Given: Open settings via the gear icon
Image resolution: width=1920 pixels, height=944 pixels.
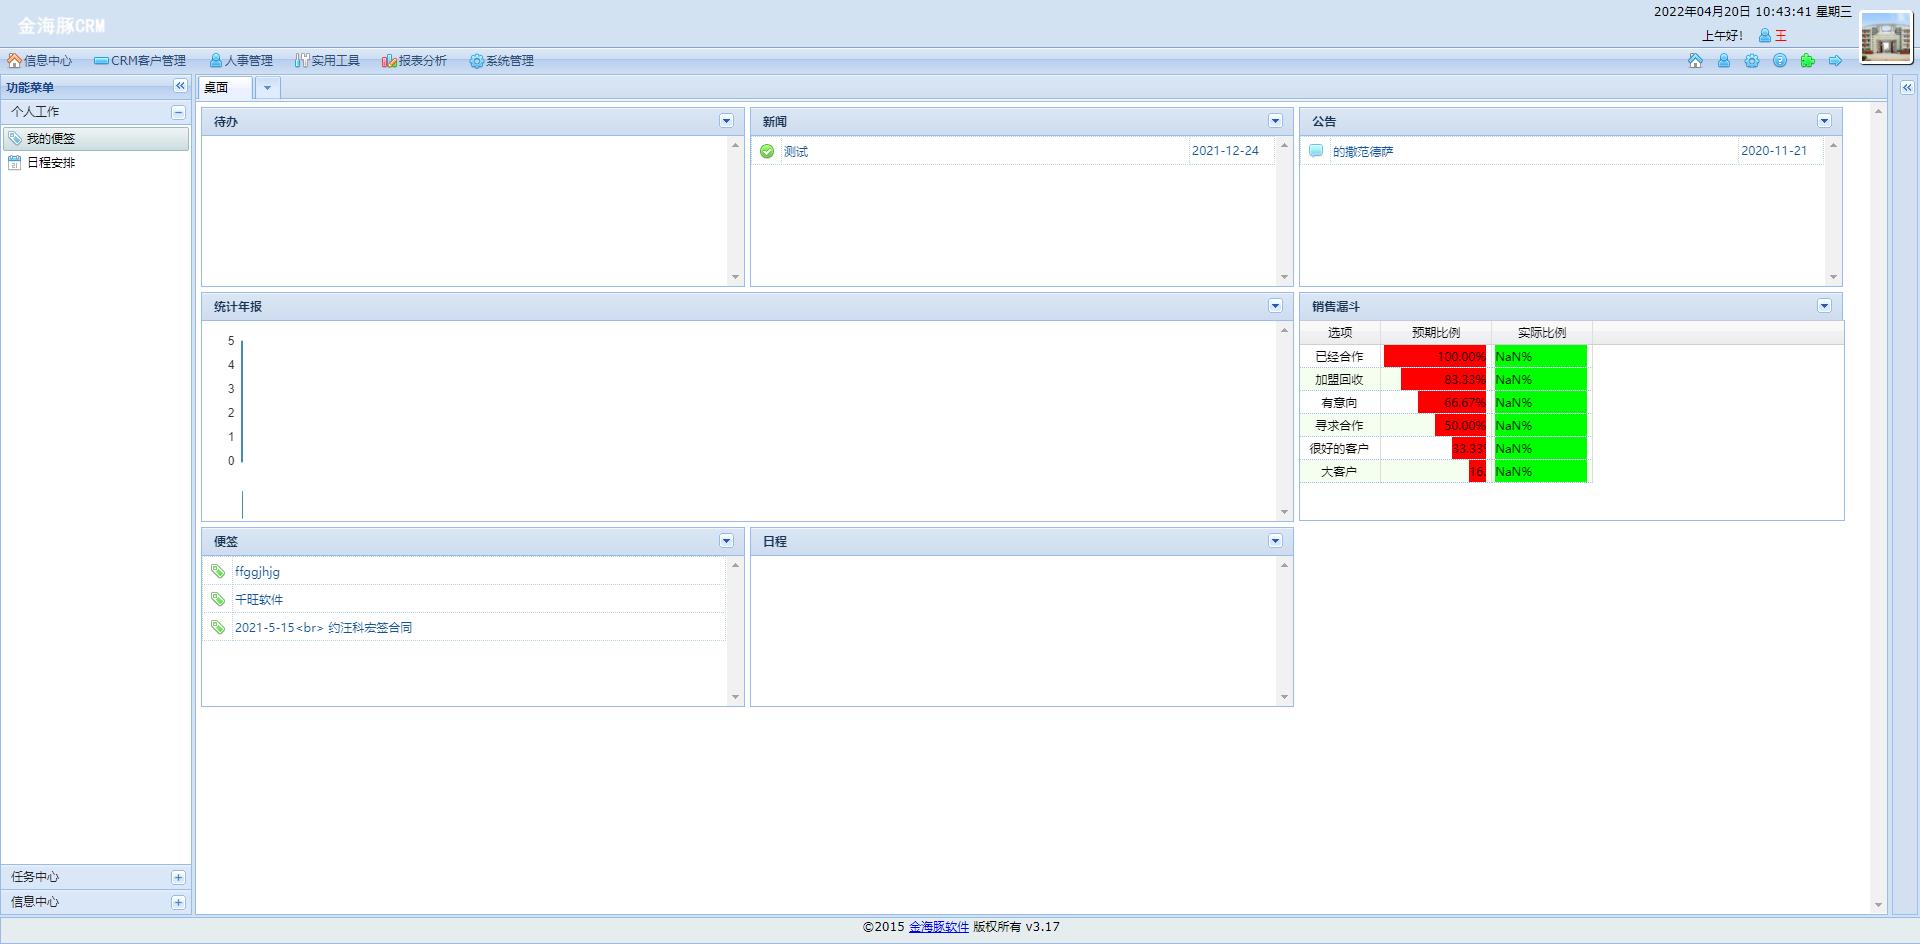Looking at the screenshot, I should click(1751, 61).
